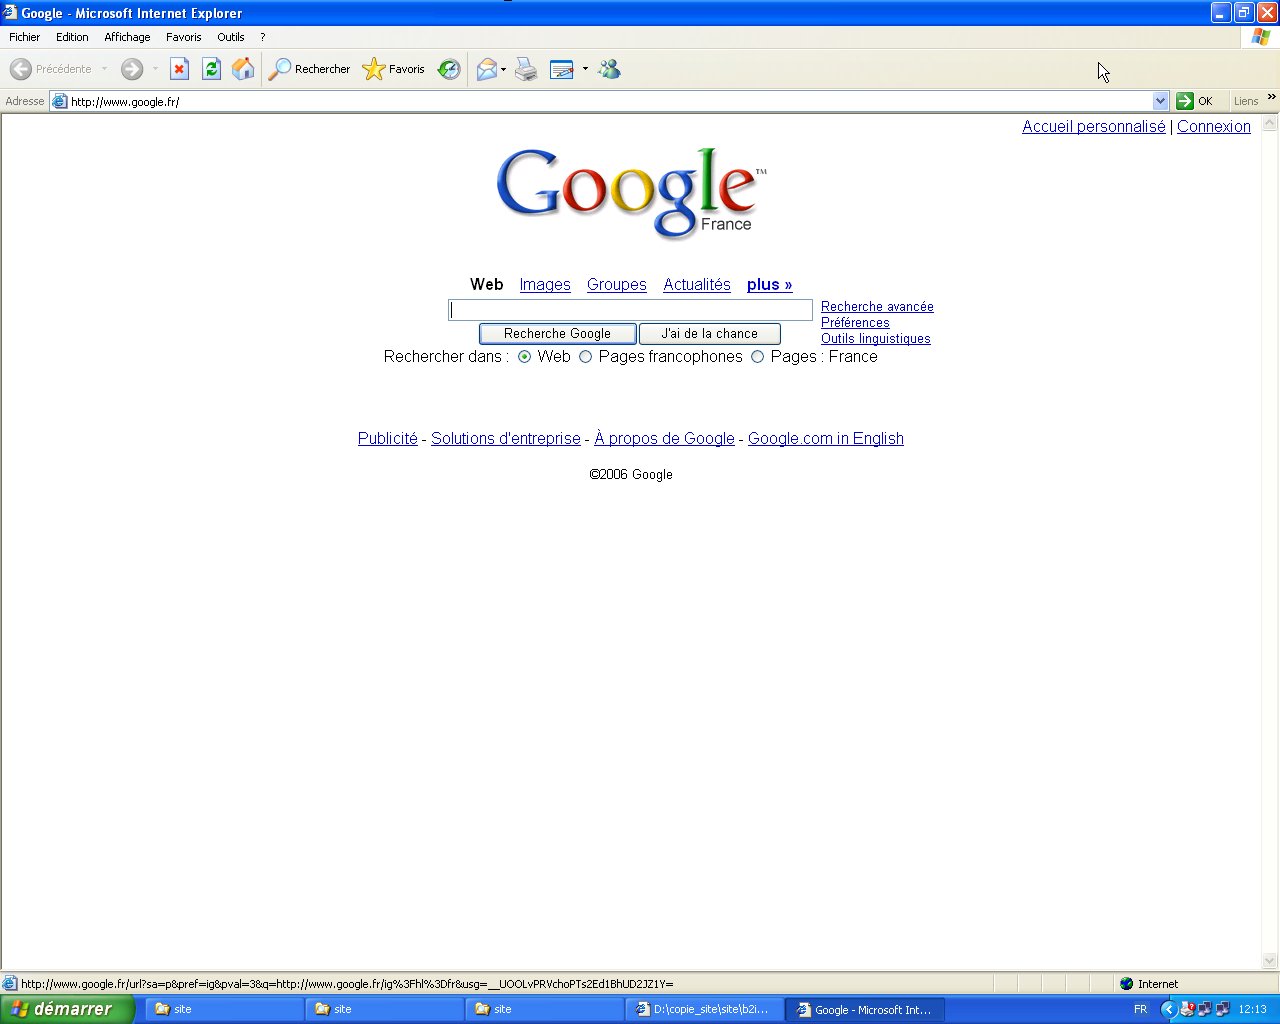The width and height of the screenshot is (1280, 1024).
Task: Click the J'ai de la chance button
Action: 709,334
